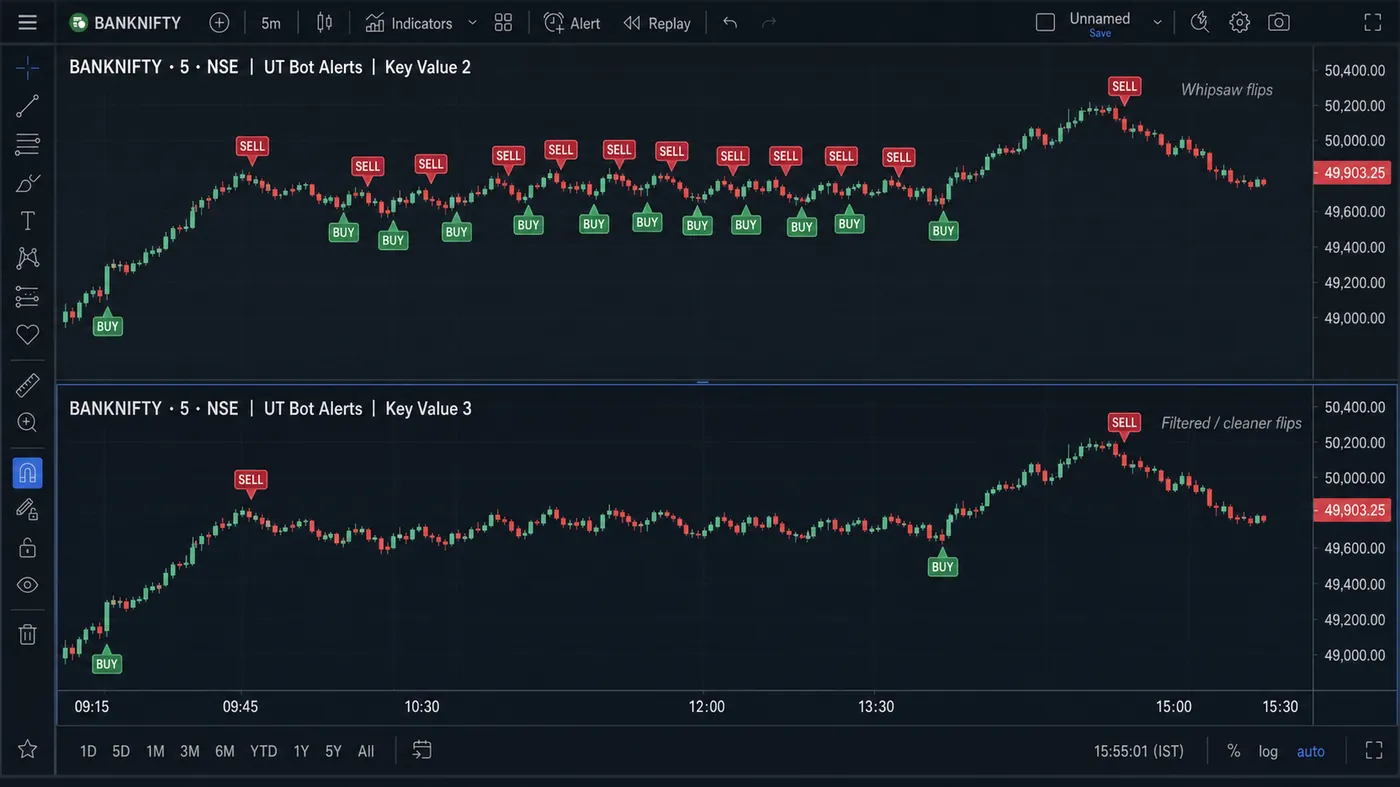Screen dimensions: 1400x787
Task: Take a snapshot with the camera icon
Action: coord(1278,22)
